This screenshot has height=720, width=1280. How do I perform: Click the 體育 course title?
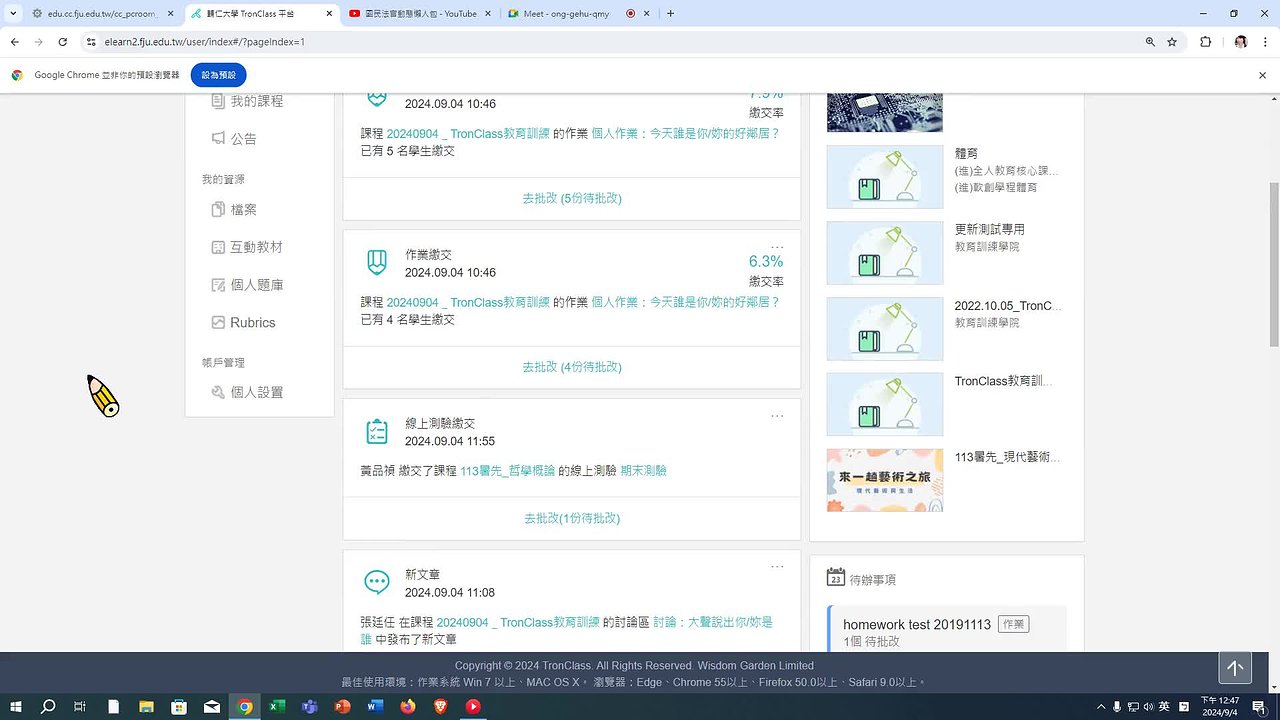967,153
